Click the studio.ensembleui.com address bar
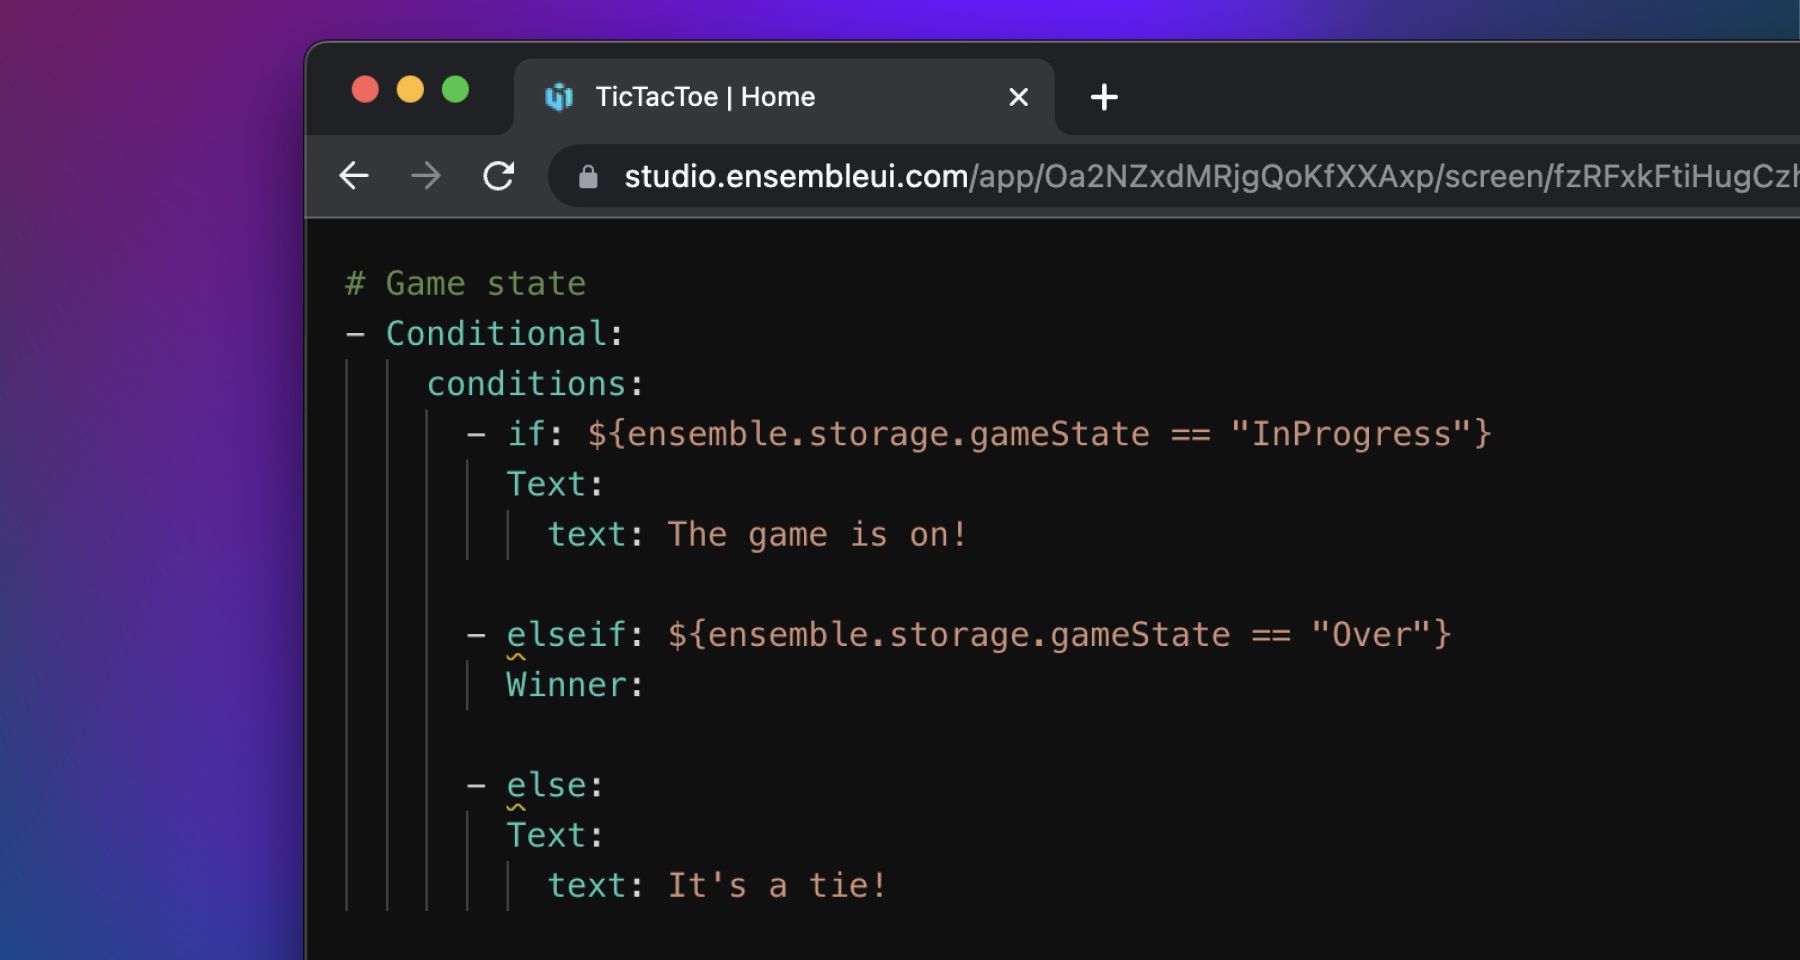Screen dimensions: 1800x960 [1175, 176]
